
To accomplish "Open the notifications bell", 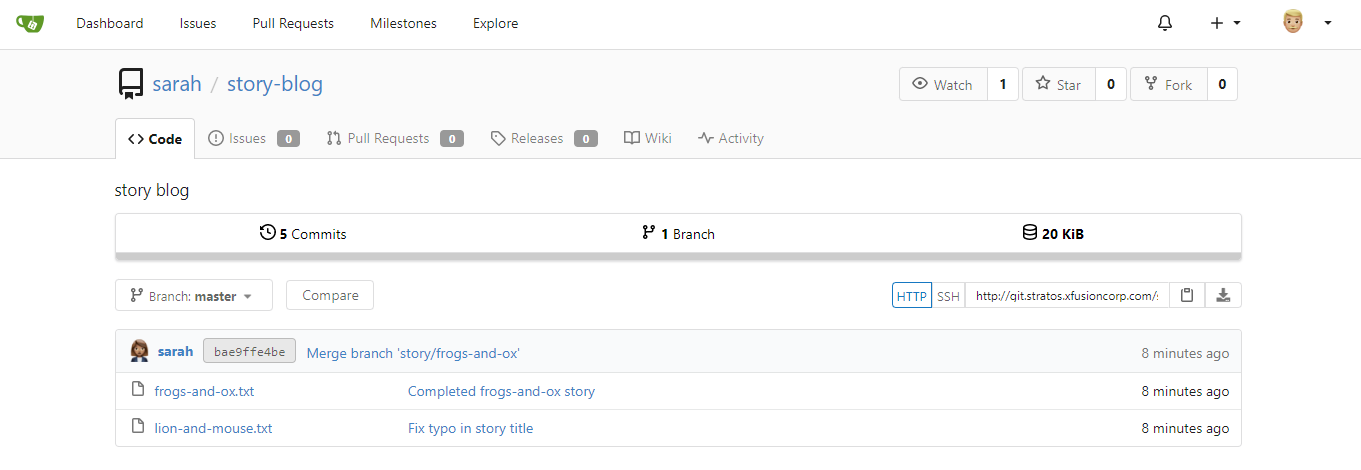I will (x=1165, y=23).
